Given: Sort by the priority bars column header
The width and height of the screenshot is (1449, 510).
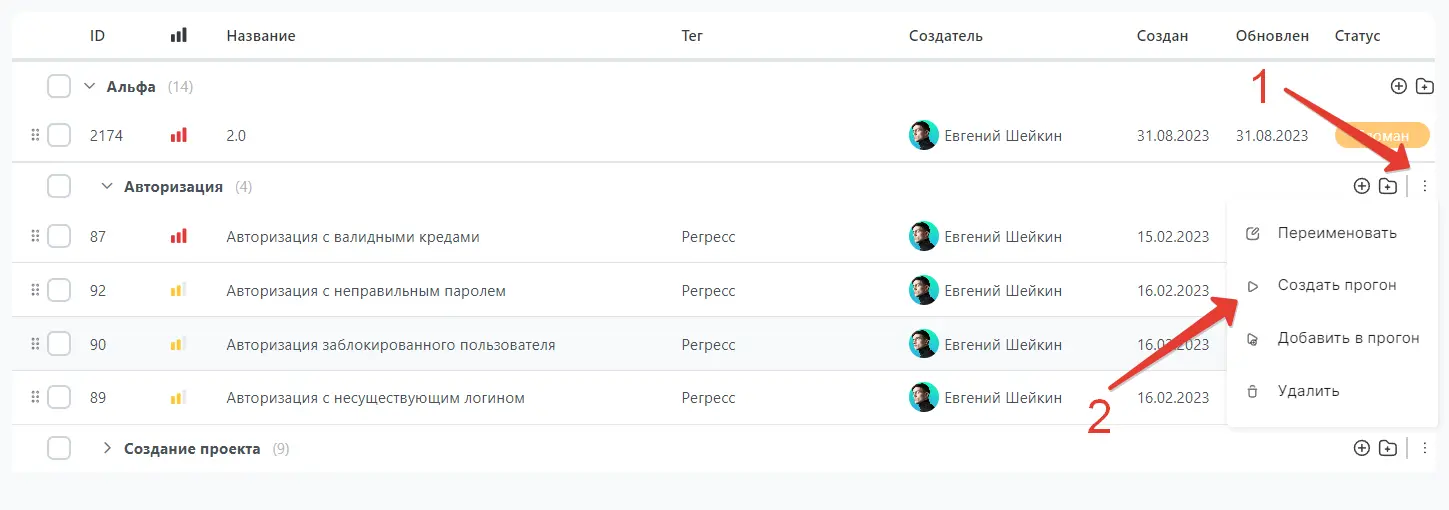Looking at the screenshot, I should (178, 36).
